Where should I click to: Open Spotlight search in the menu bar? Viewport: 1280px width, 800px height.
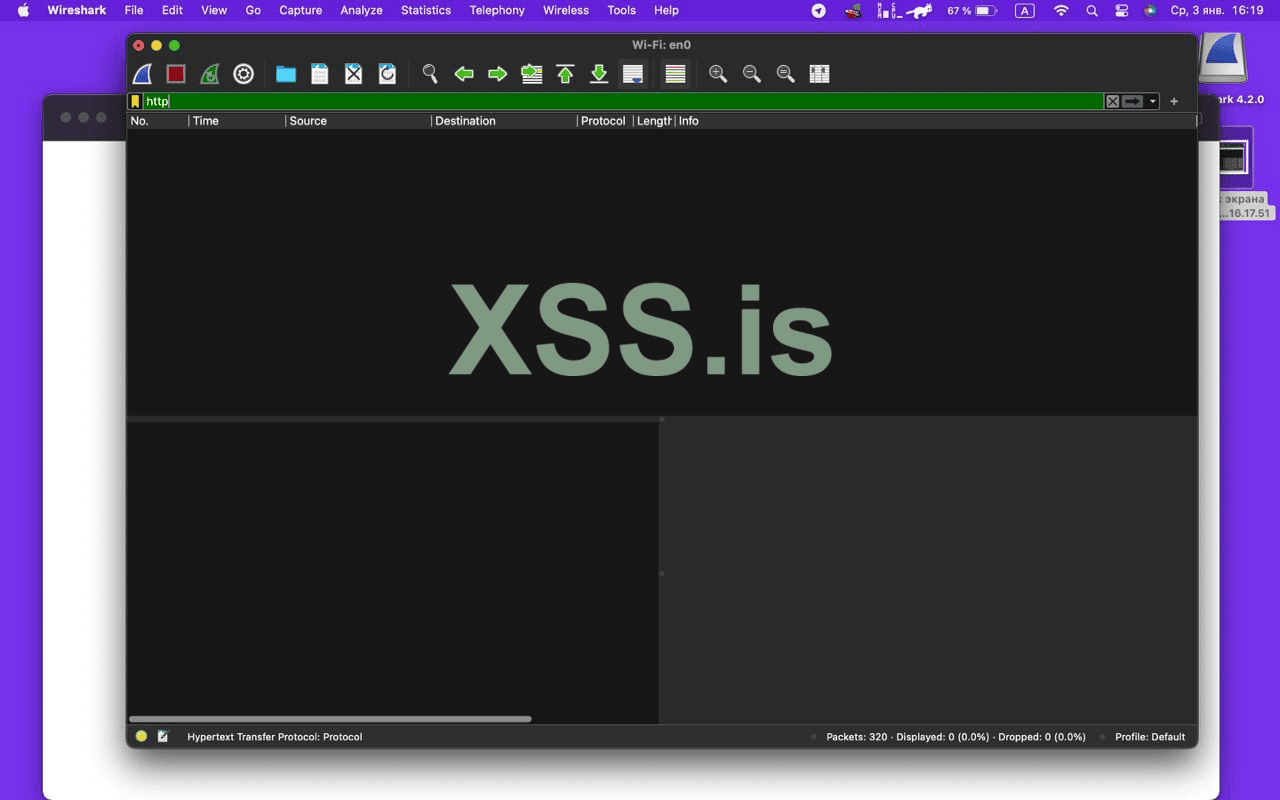click(x=1092, y=10)
